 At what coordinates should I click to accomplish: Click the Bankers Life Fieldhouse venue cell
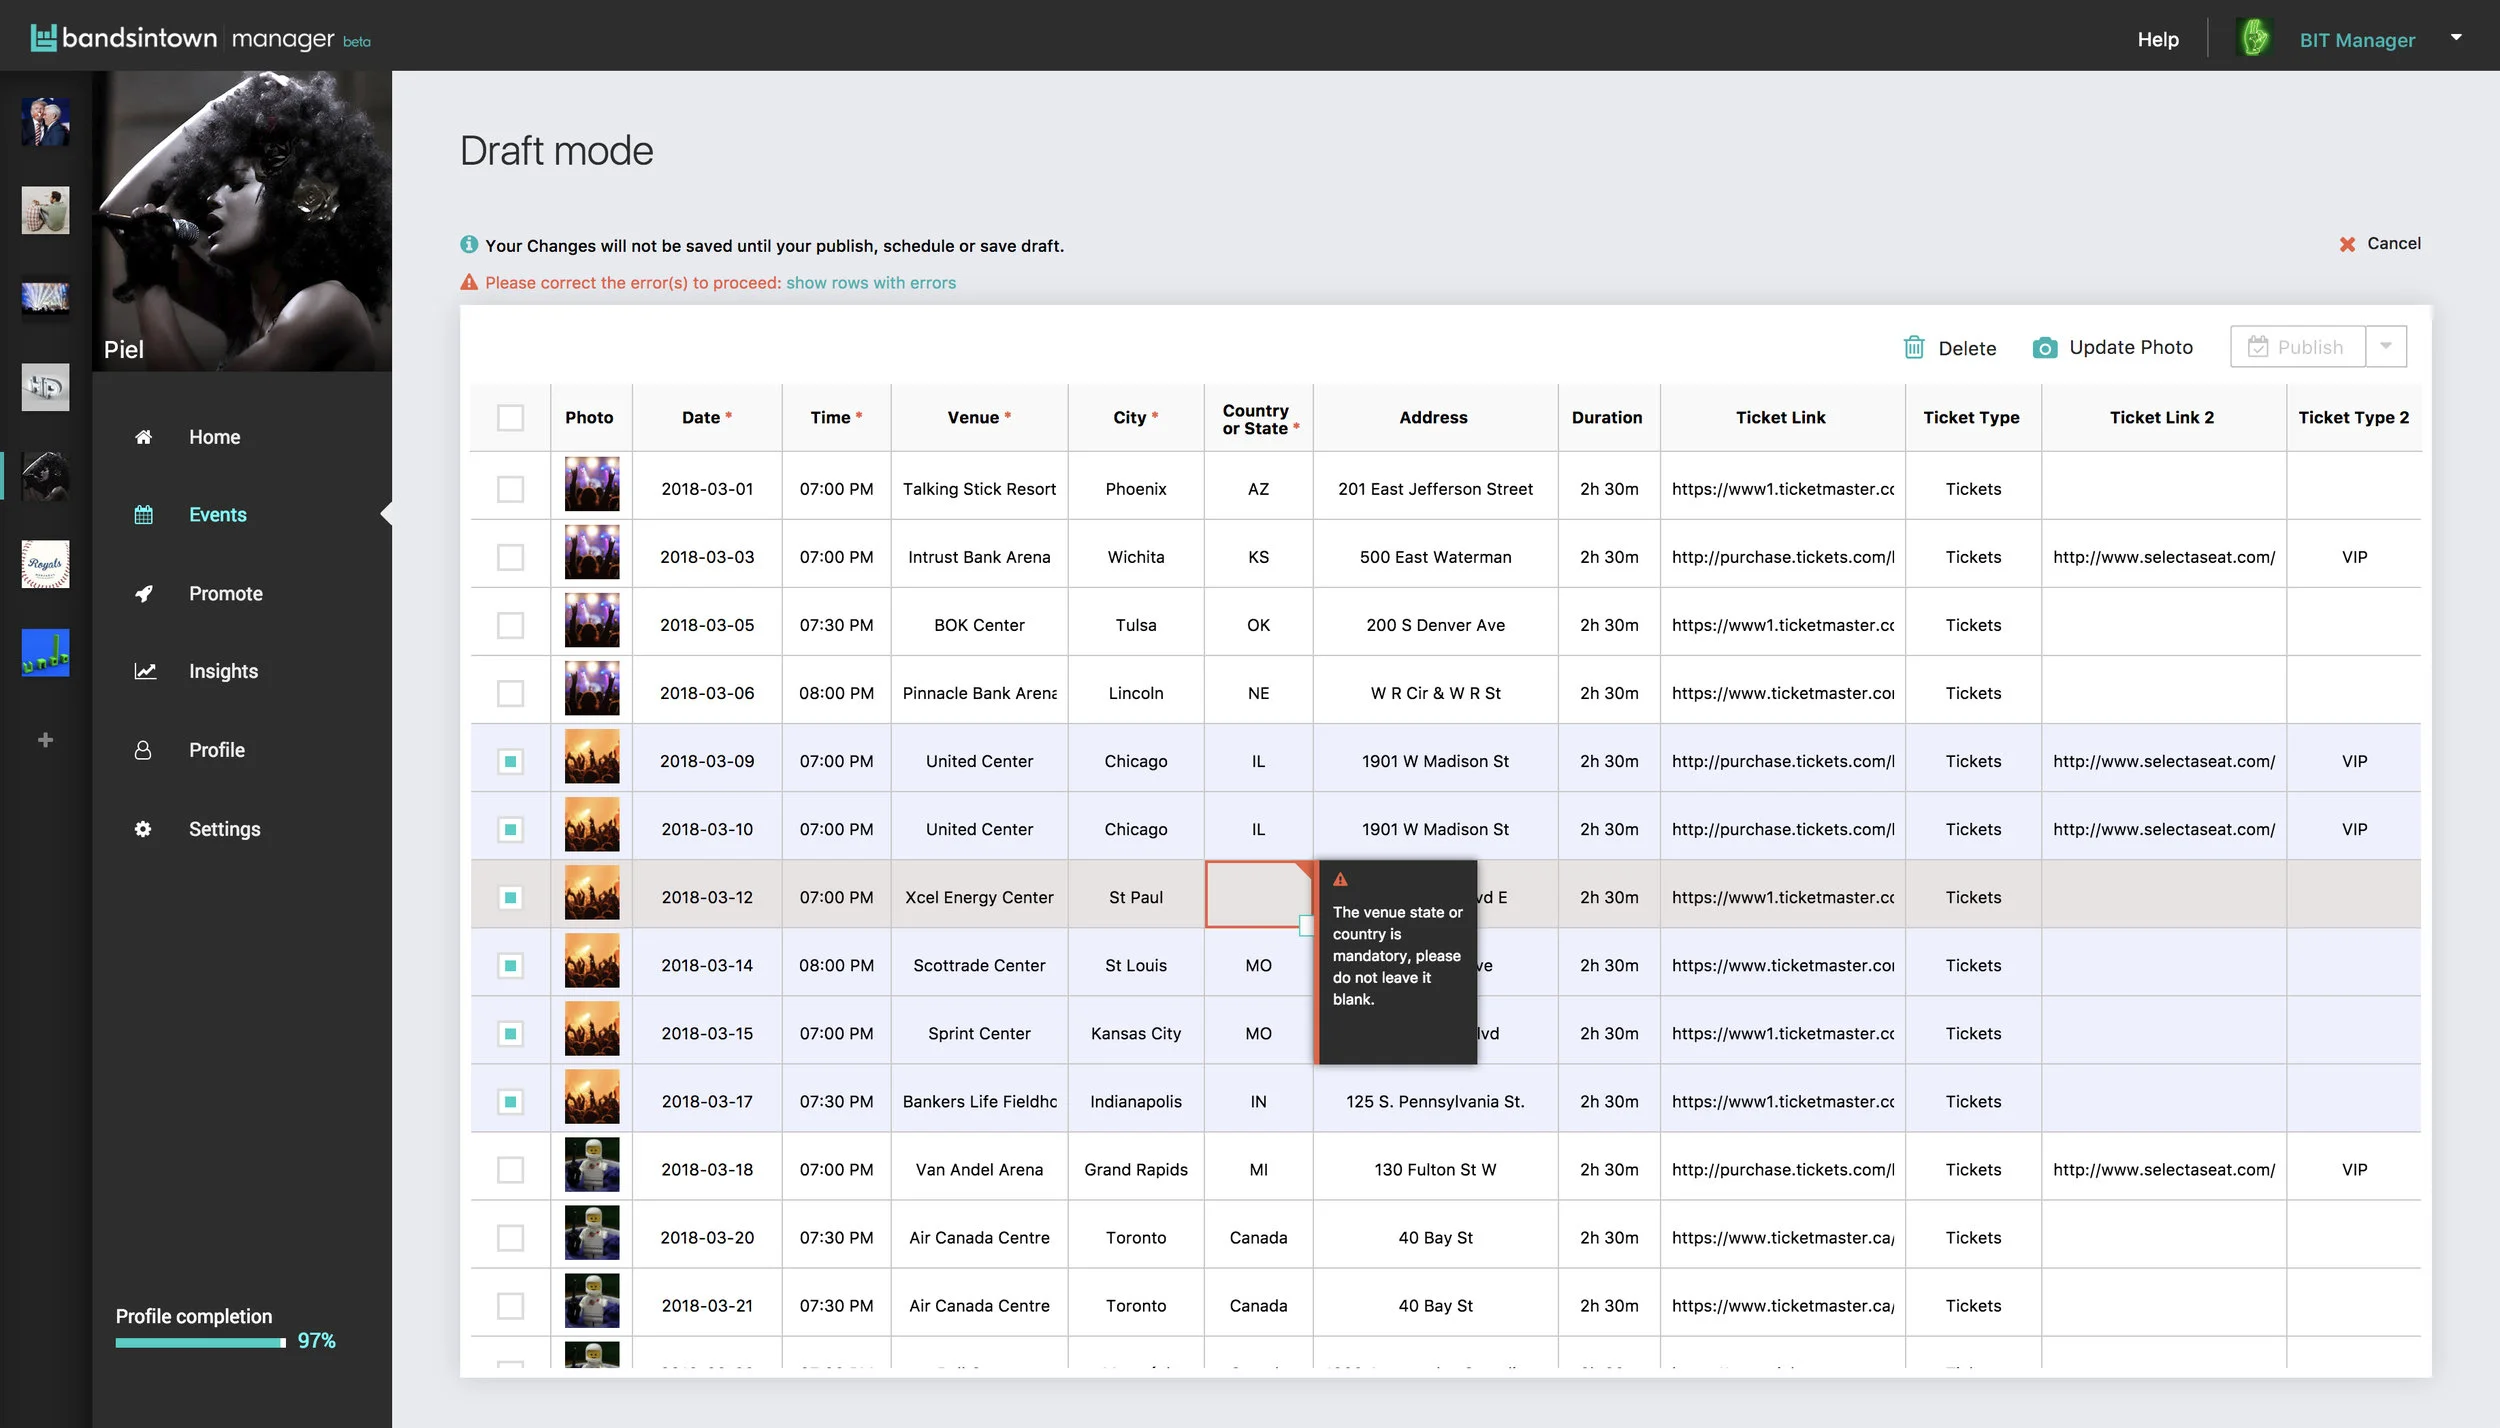click(x=979, y=1101)
